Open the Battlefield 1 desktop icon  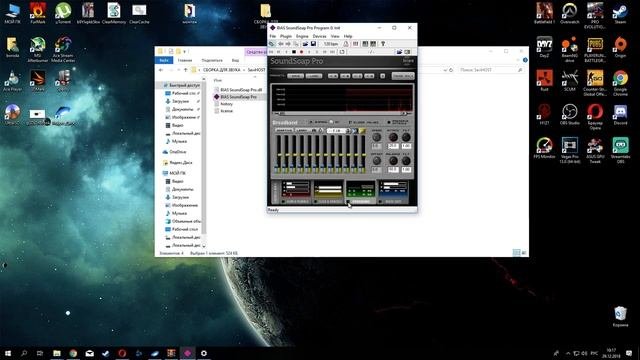pos(544,13)
